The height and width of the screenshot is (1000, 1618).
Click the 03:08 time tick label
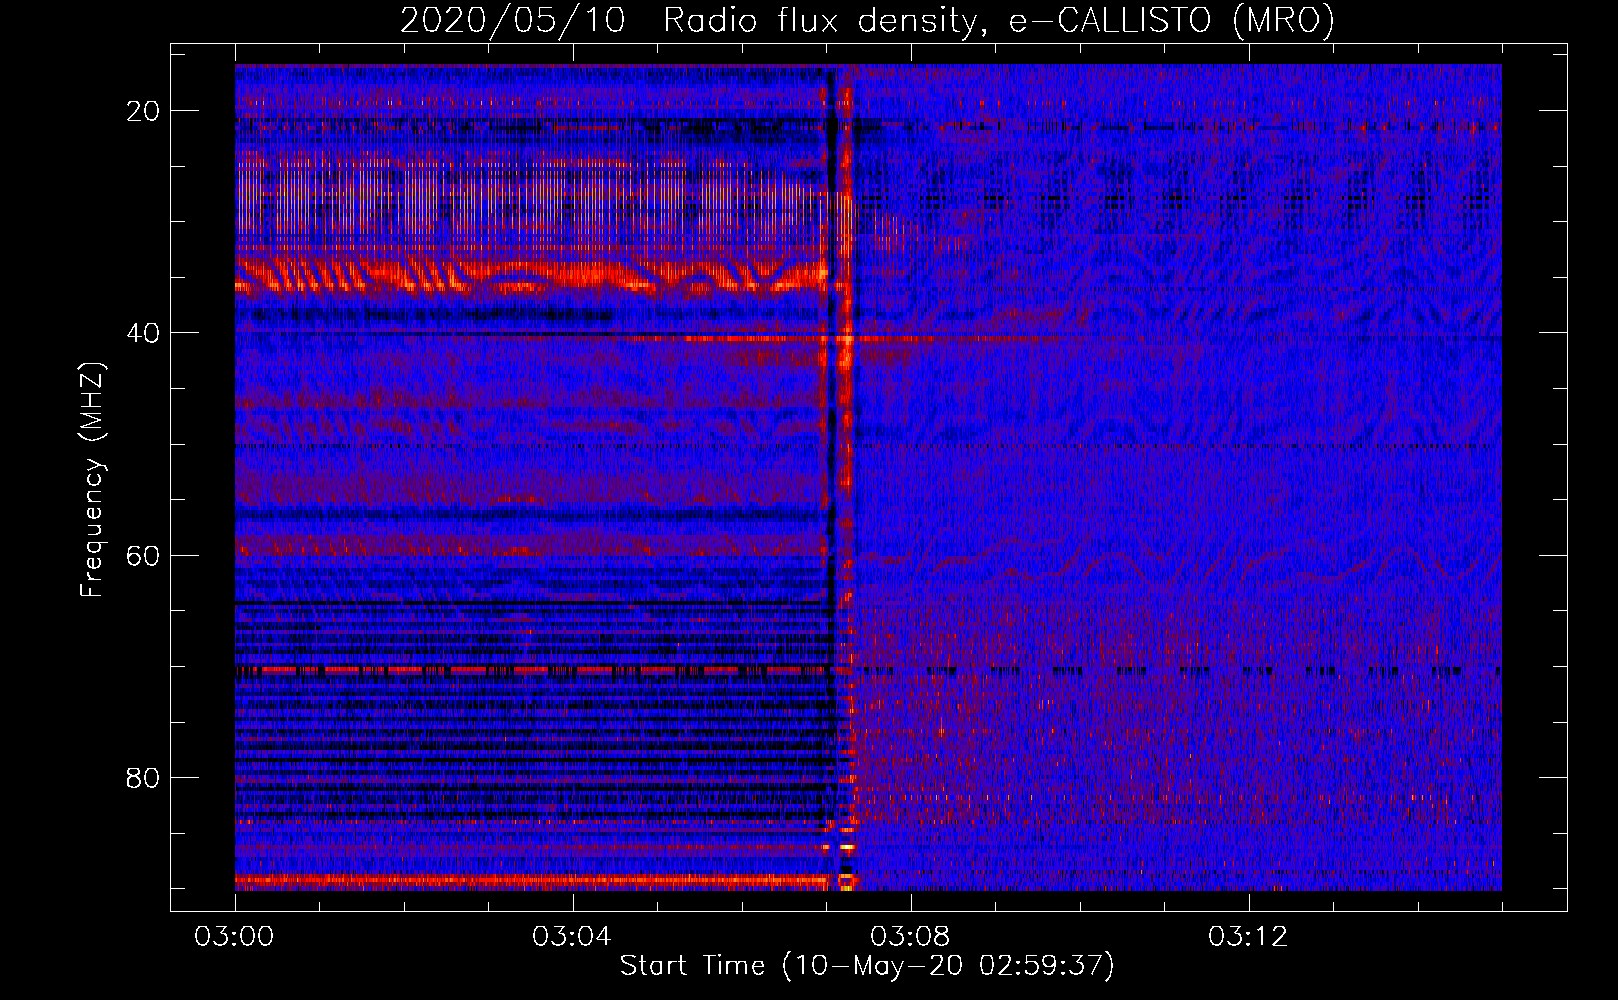910,937
